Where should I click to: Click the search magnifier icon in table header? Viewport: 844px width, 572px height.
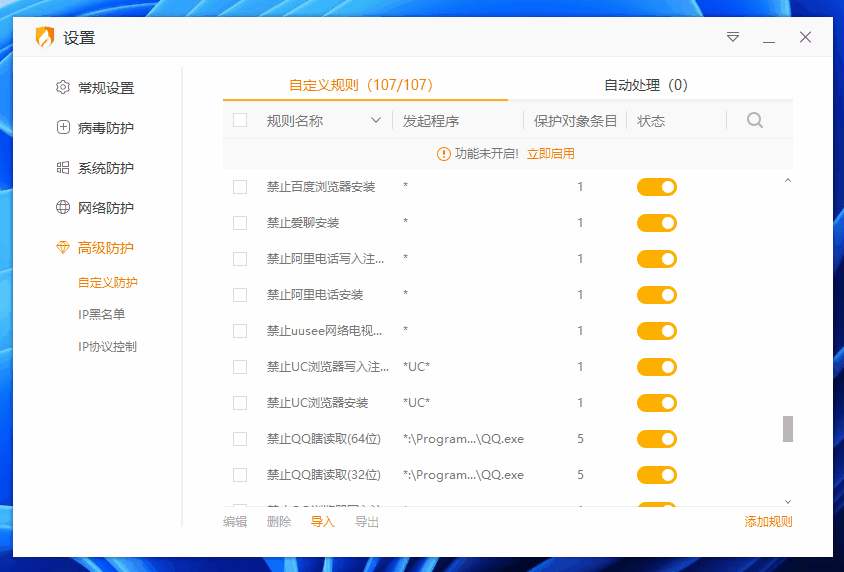pyautogui.click(x=755, y=120)
